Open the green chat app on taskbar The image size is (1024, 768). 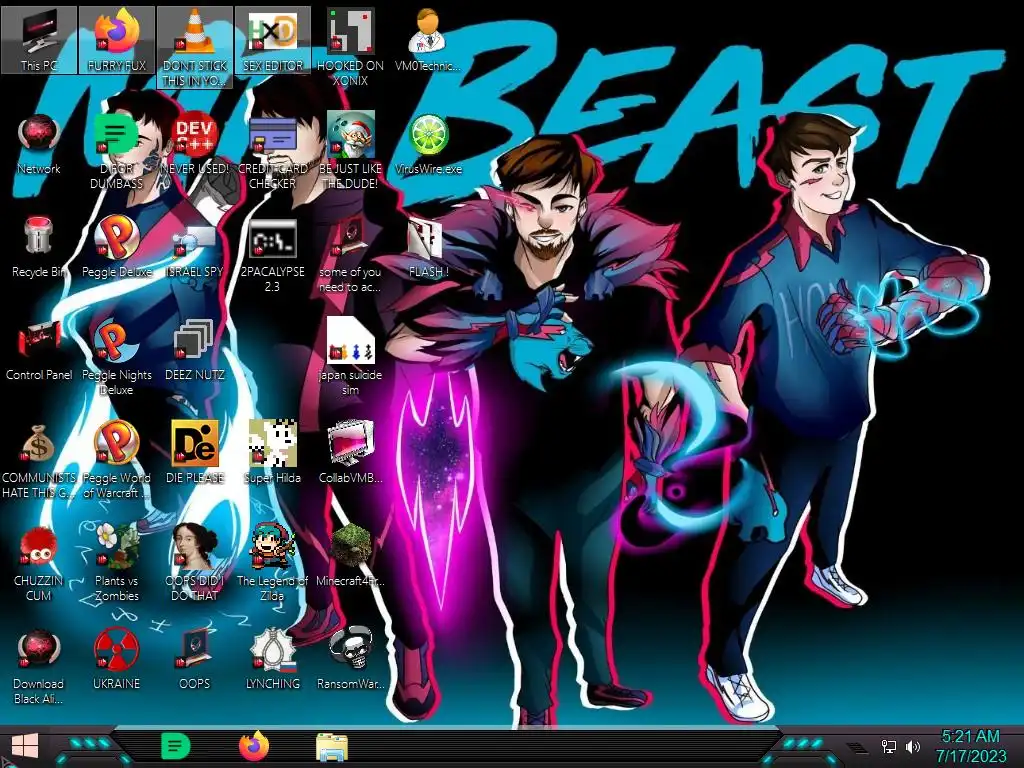175,746
